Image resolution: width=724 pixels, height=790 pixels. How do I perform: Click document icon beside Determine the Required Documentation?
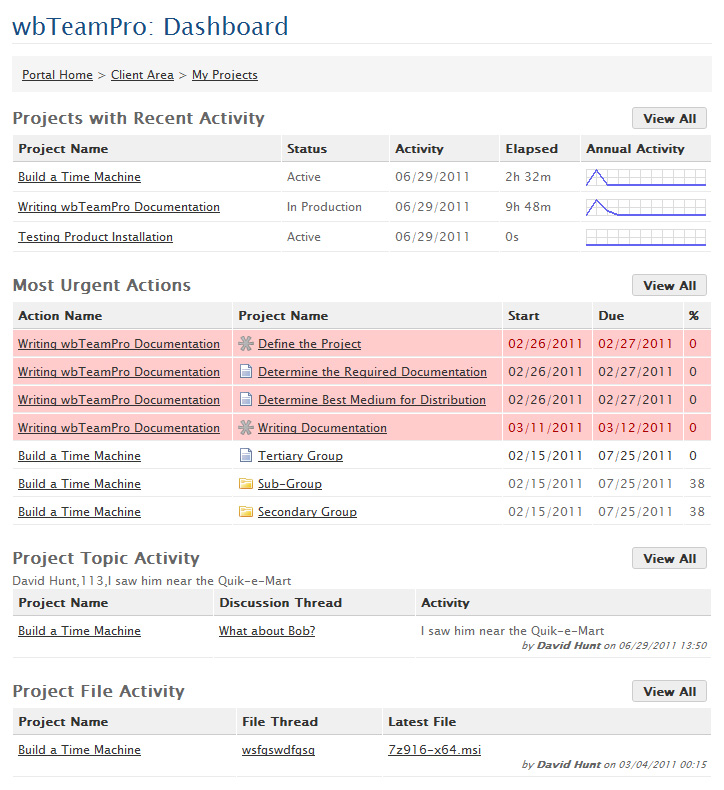[246, 372]
